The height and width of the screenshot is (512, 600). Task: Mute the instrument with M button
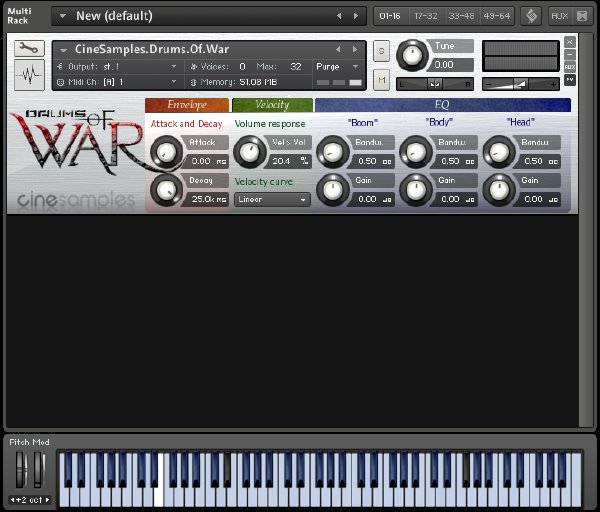[381, 80]
